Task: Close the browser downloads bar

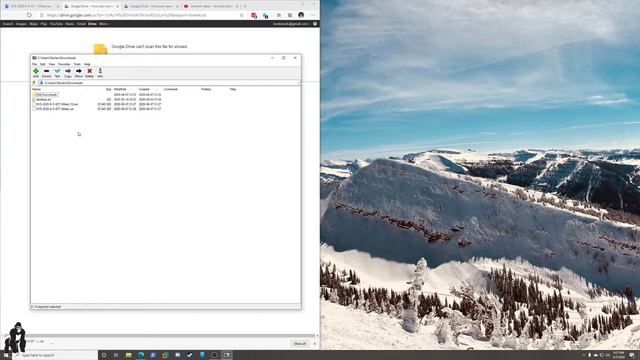Action: point(314,344)
